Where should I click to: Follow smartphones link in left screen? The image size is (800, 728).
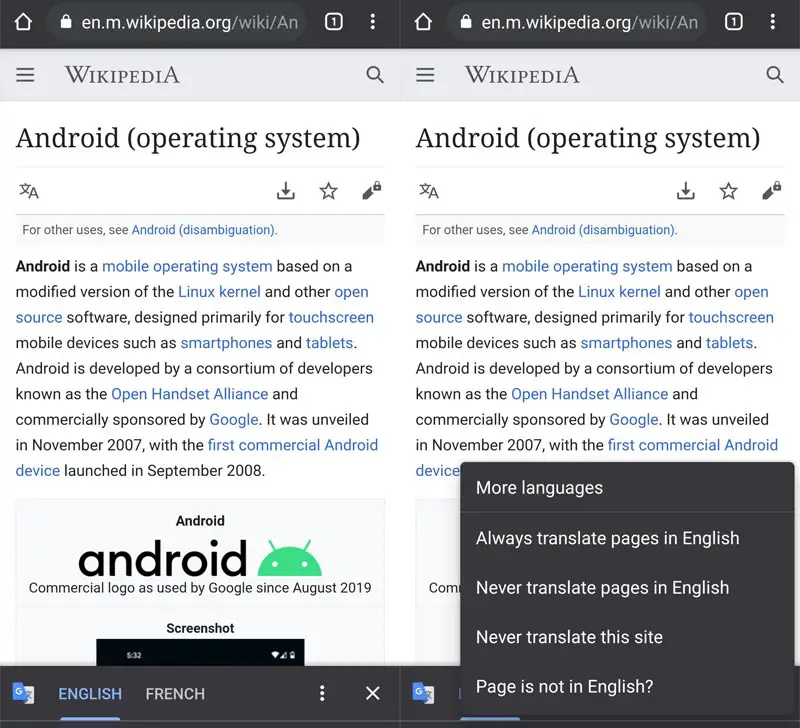pyautogui.click(x=226, y=343)
